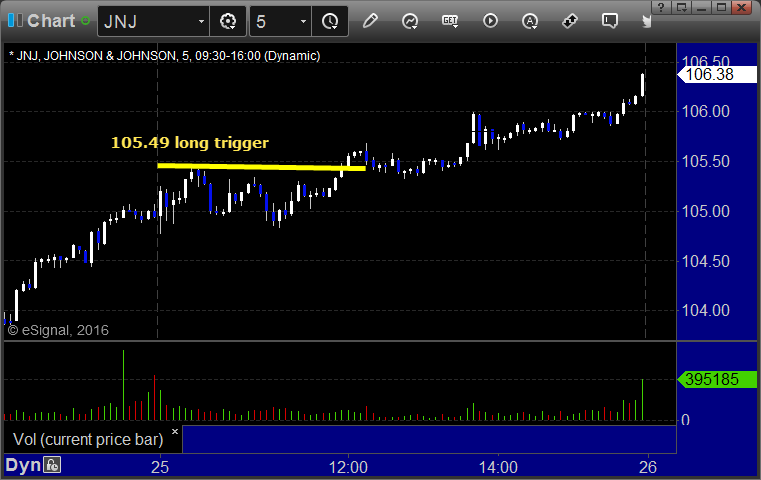Open the symbol dropdown arrow next to JNJ
The height and width of the screenshot is (480, 761).
(201, 21)
